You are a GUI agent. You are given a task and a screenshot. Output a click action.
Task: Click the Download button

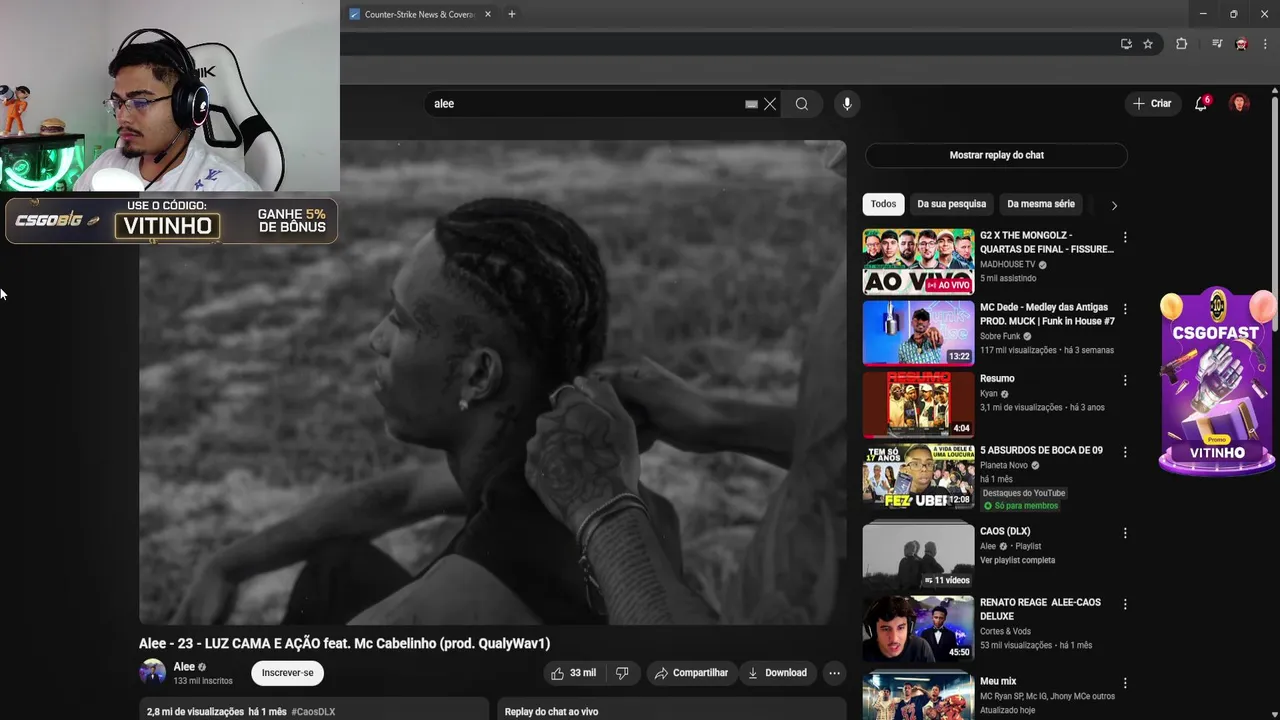click(x=777, y=673)
